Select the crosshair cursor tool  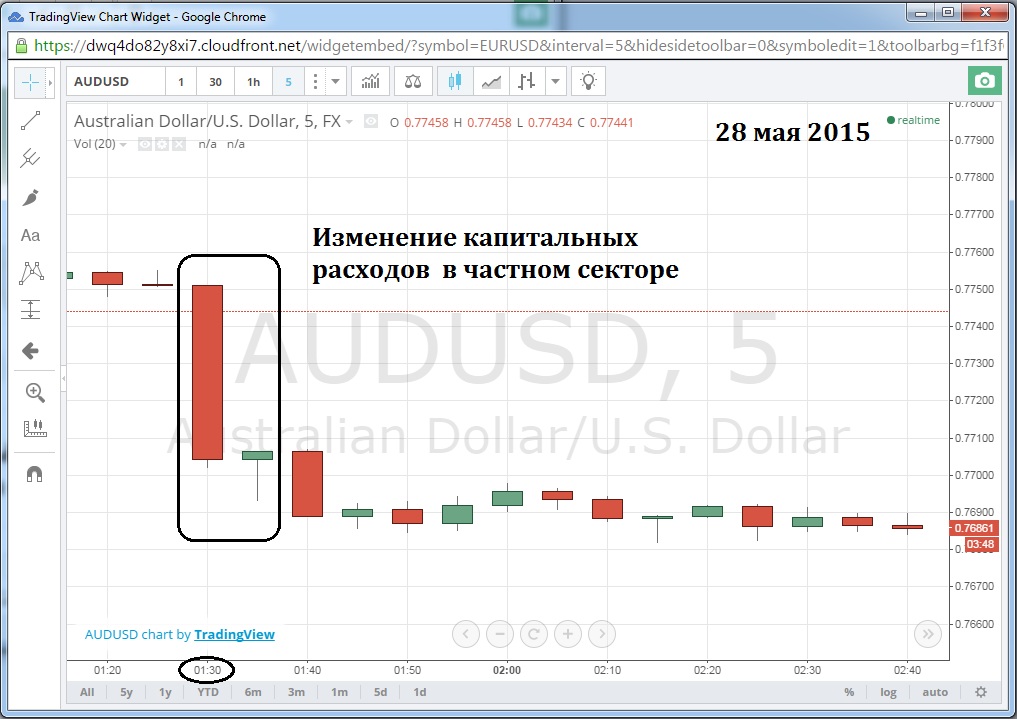coord(30,82)
